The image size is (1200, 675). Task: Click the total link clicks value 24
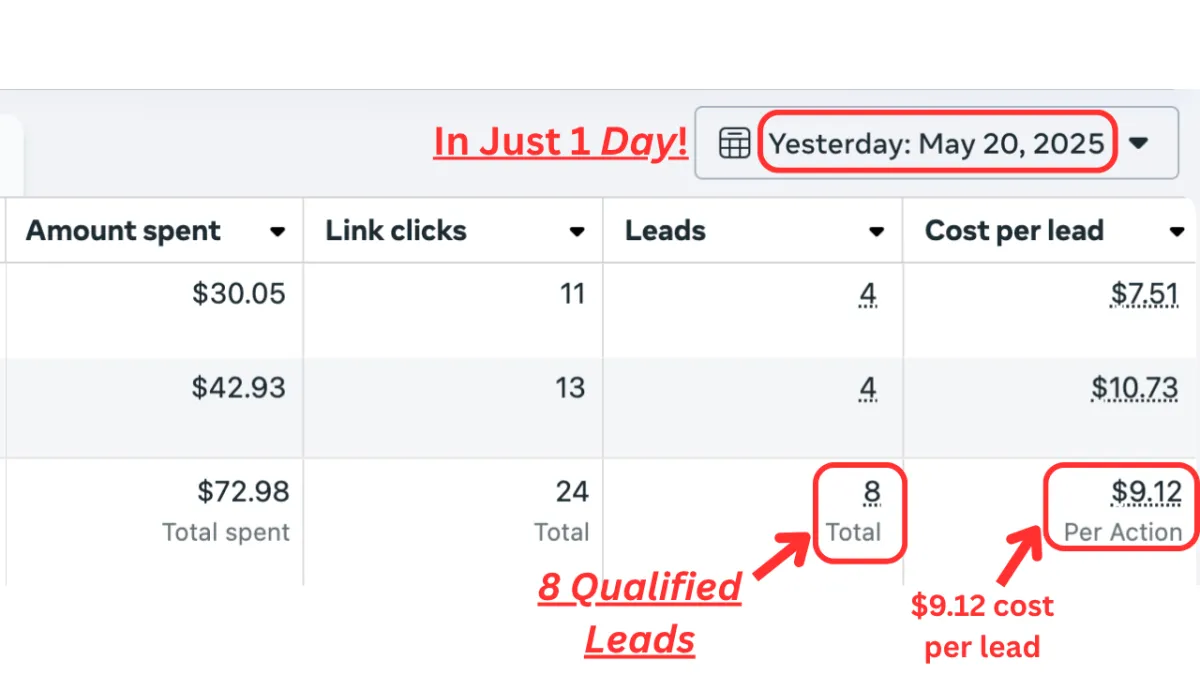(573, 492)
